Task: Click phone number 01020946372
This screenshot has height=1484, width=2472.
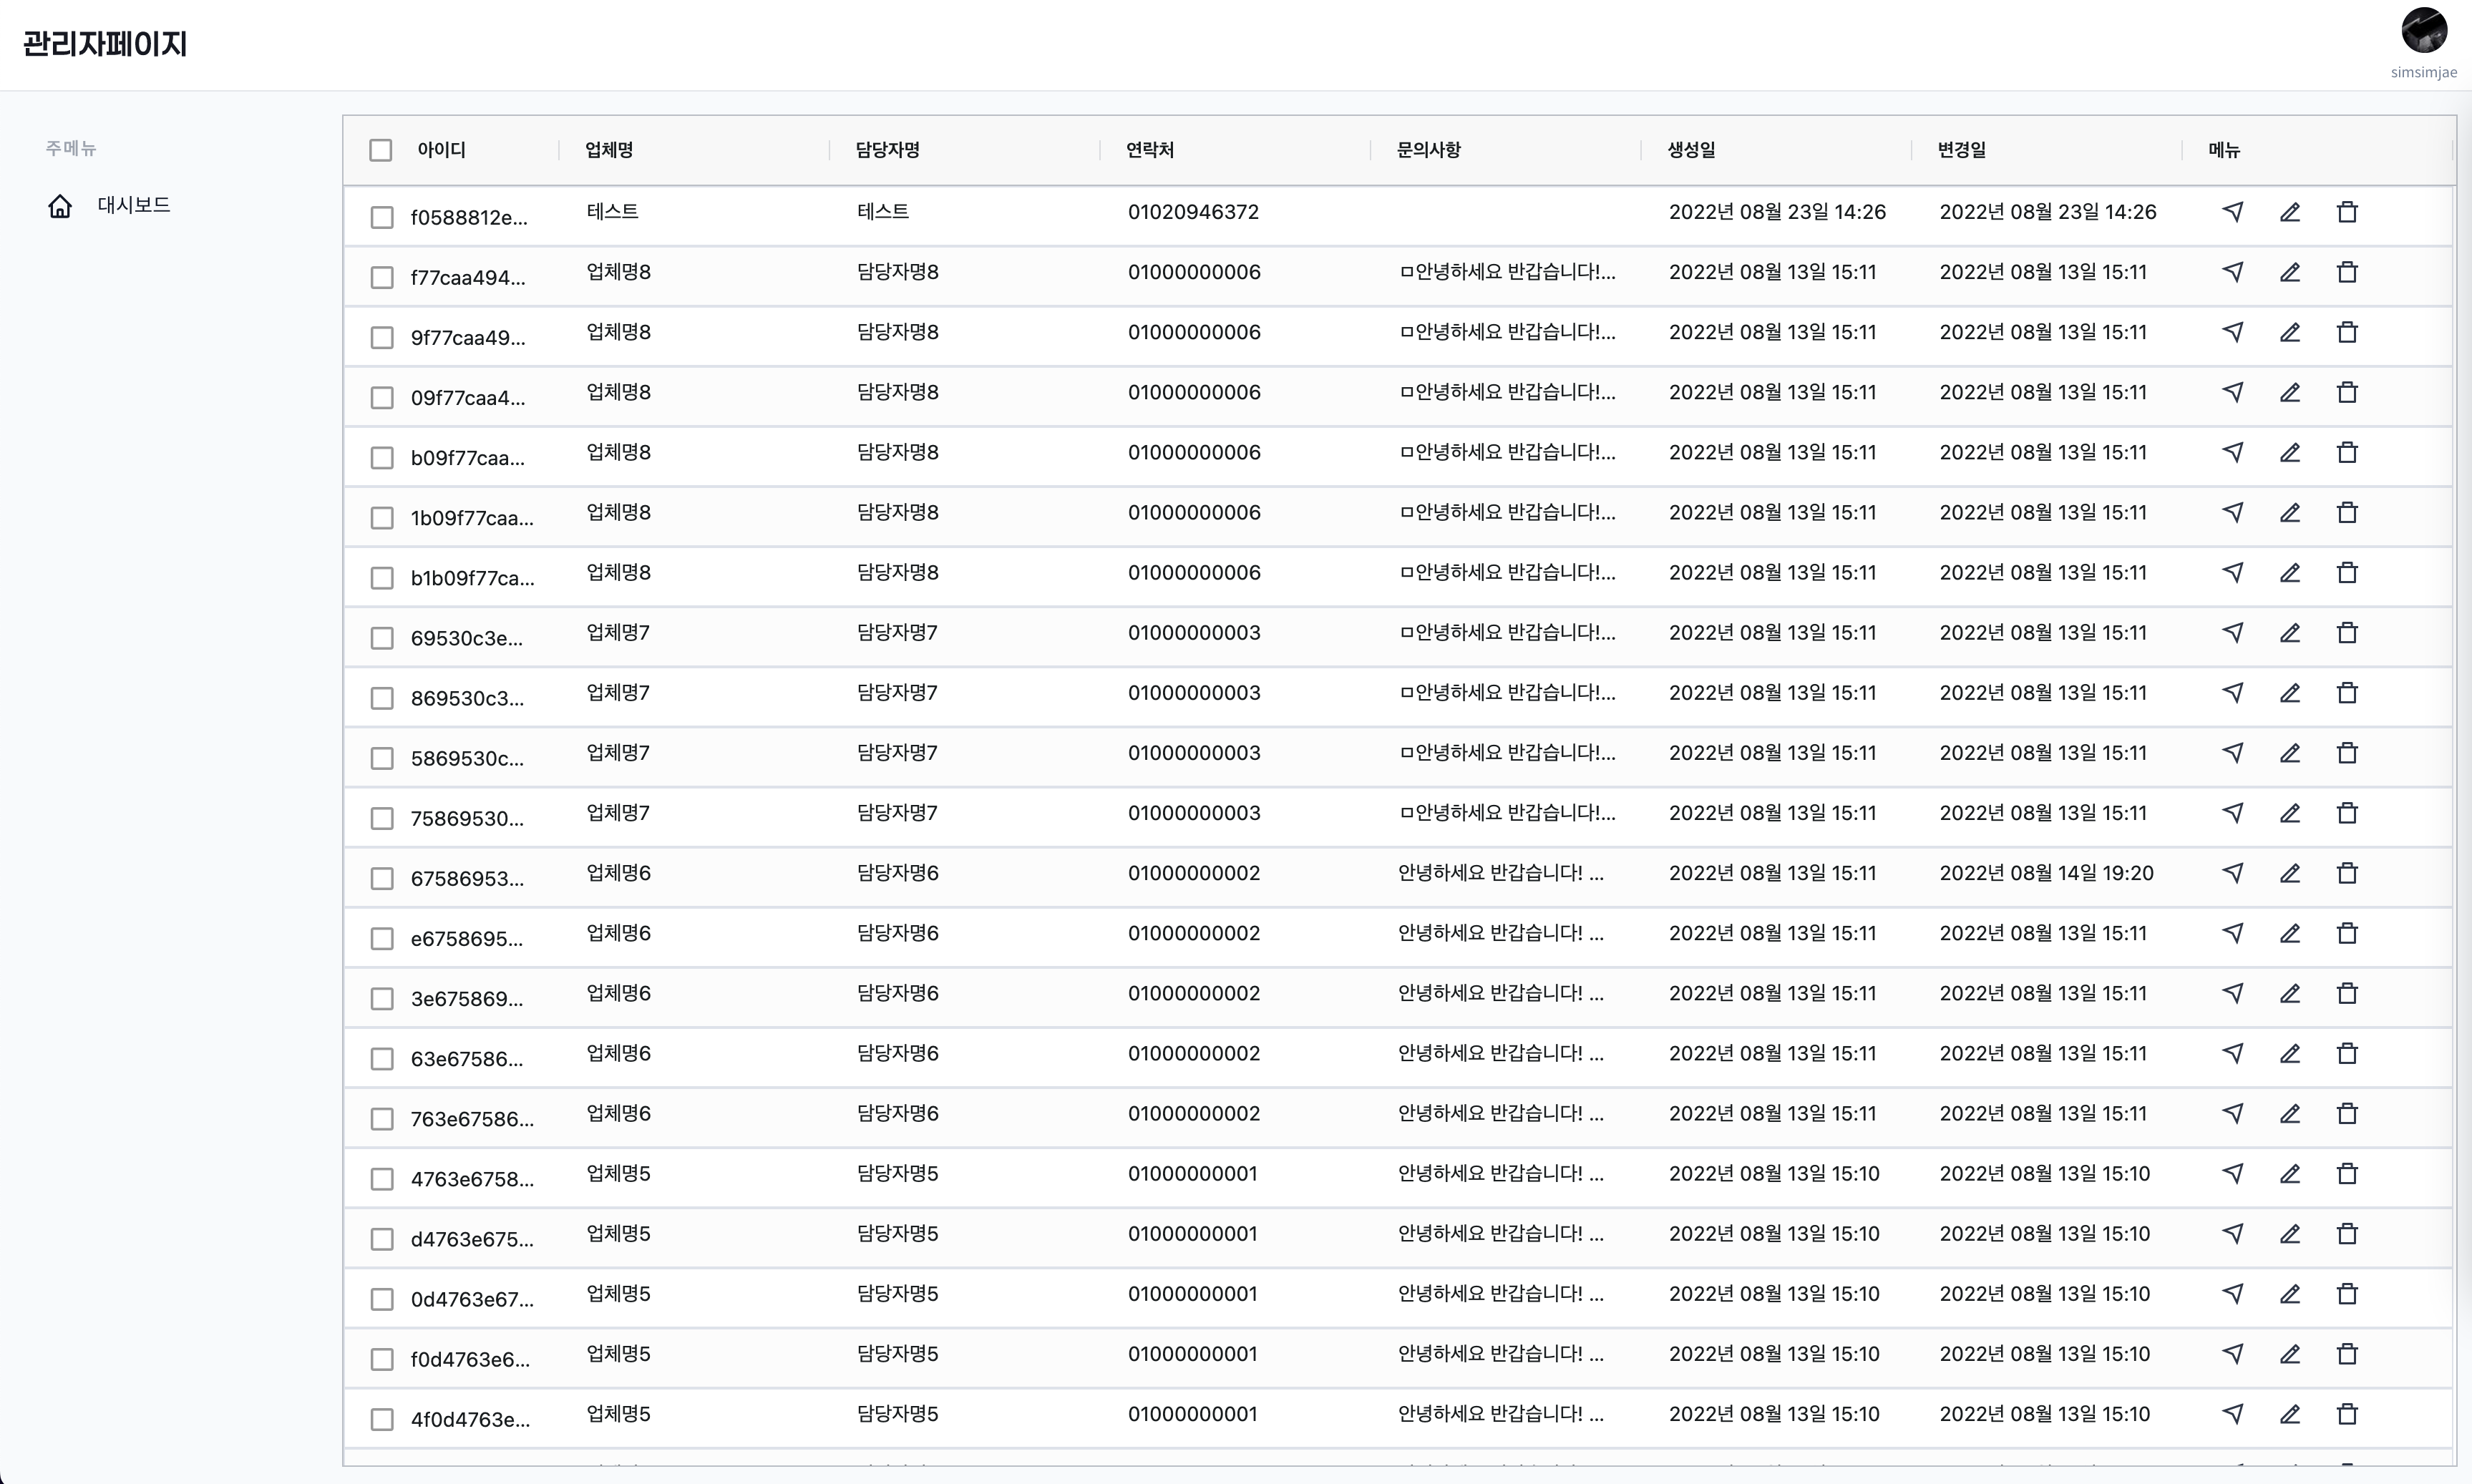Action: pos(1193,212)
